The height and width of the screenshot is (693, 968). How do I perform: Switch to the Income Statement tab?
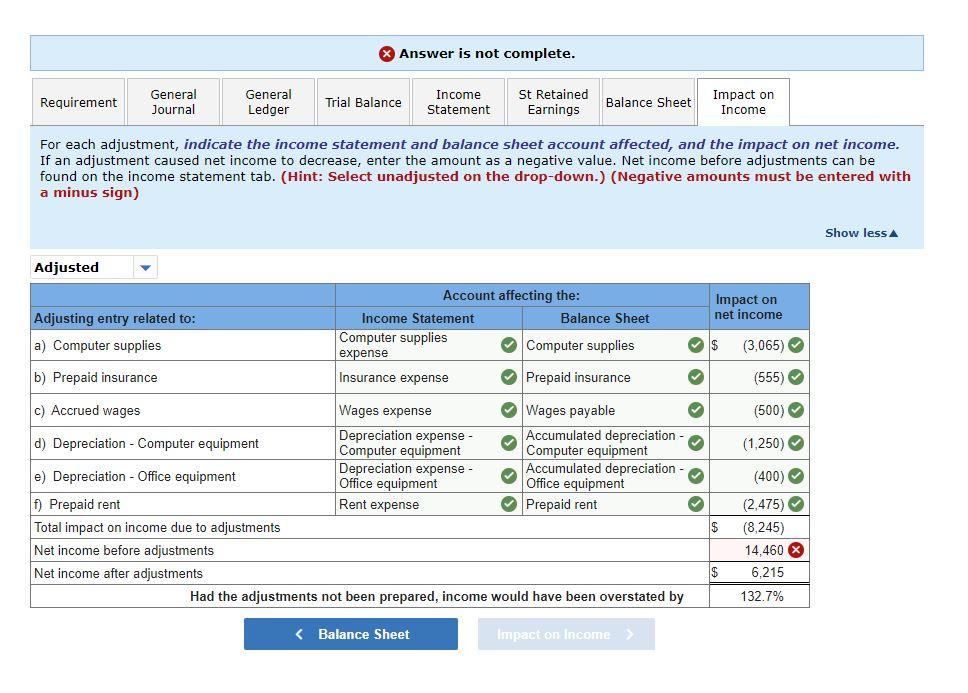pos(458,102)
